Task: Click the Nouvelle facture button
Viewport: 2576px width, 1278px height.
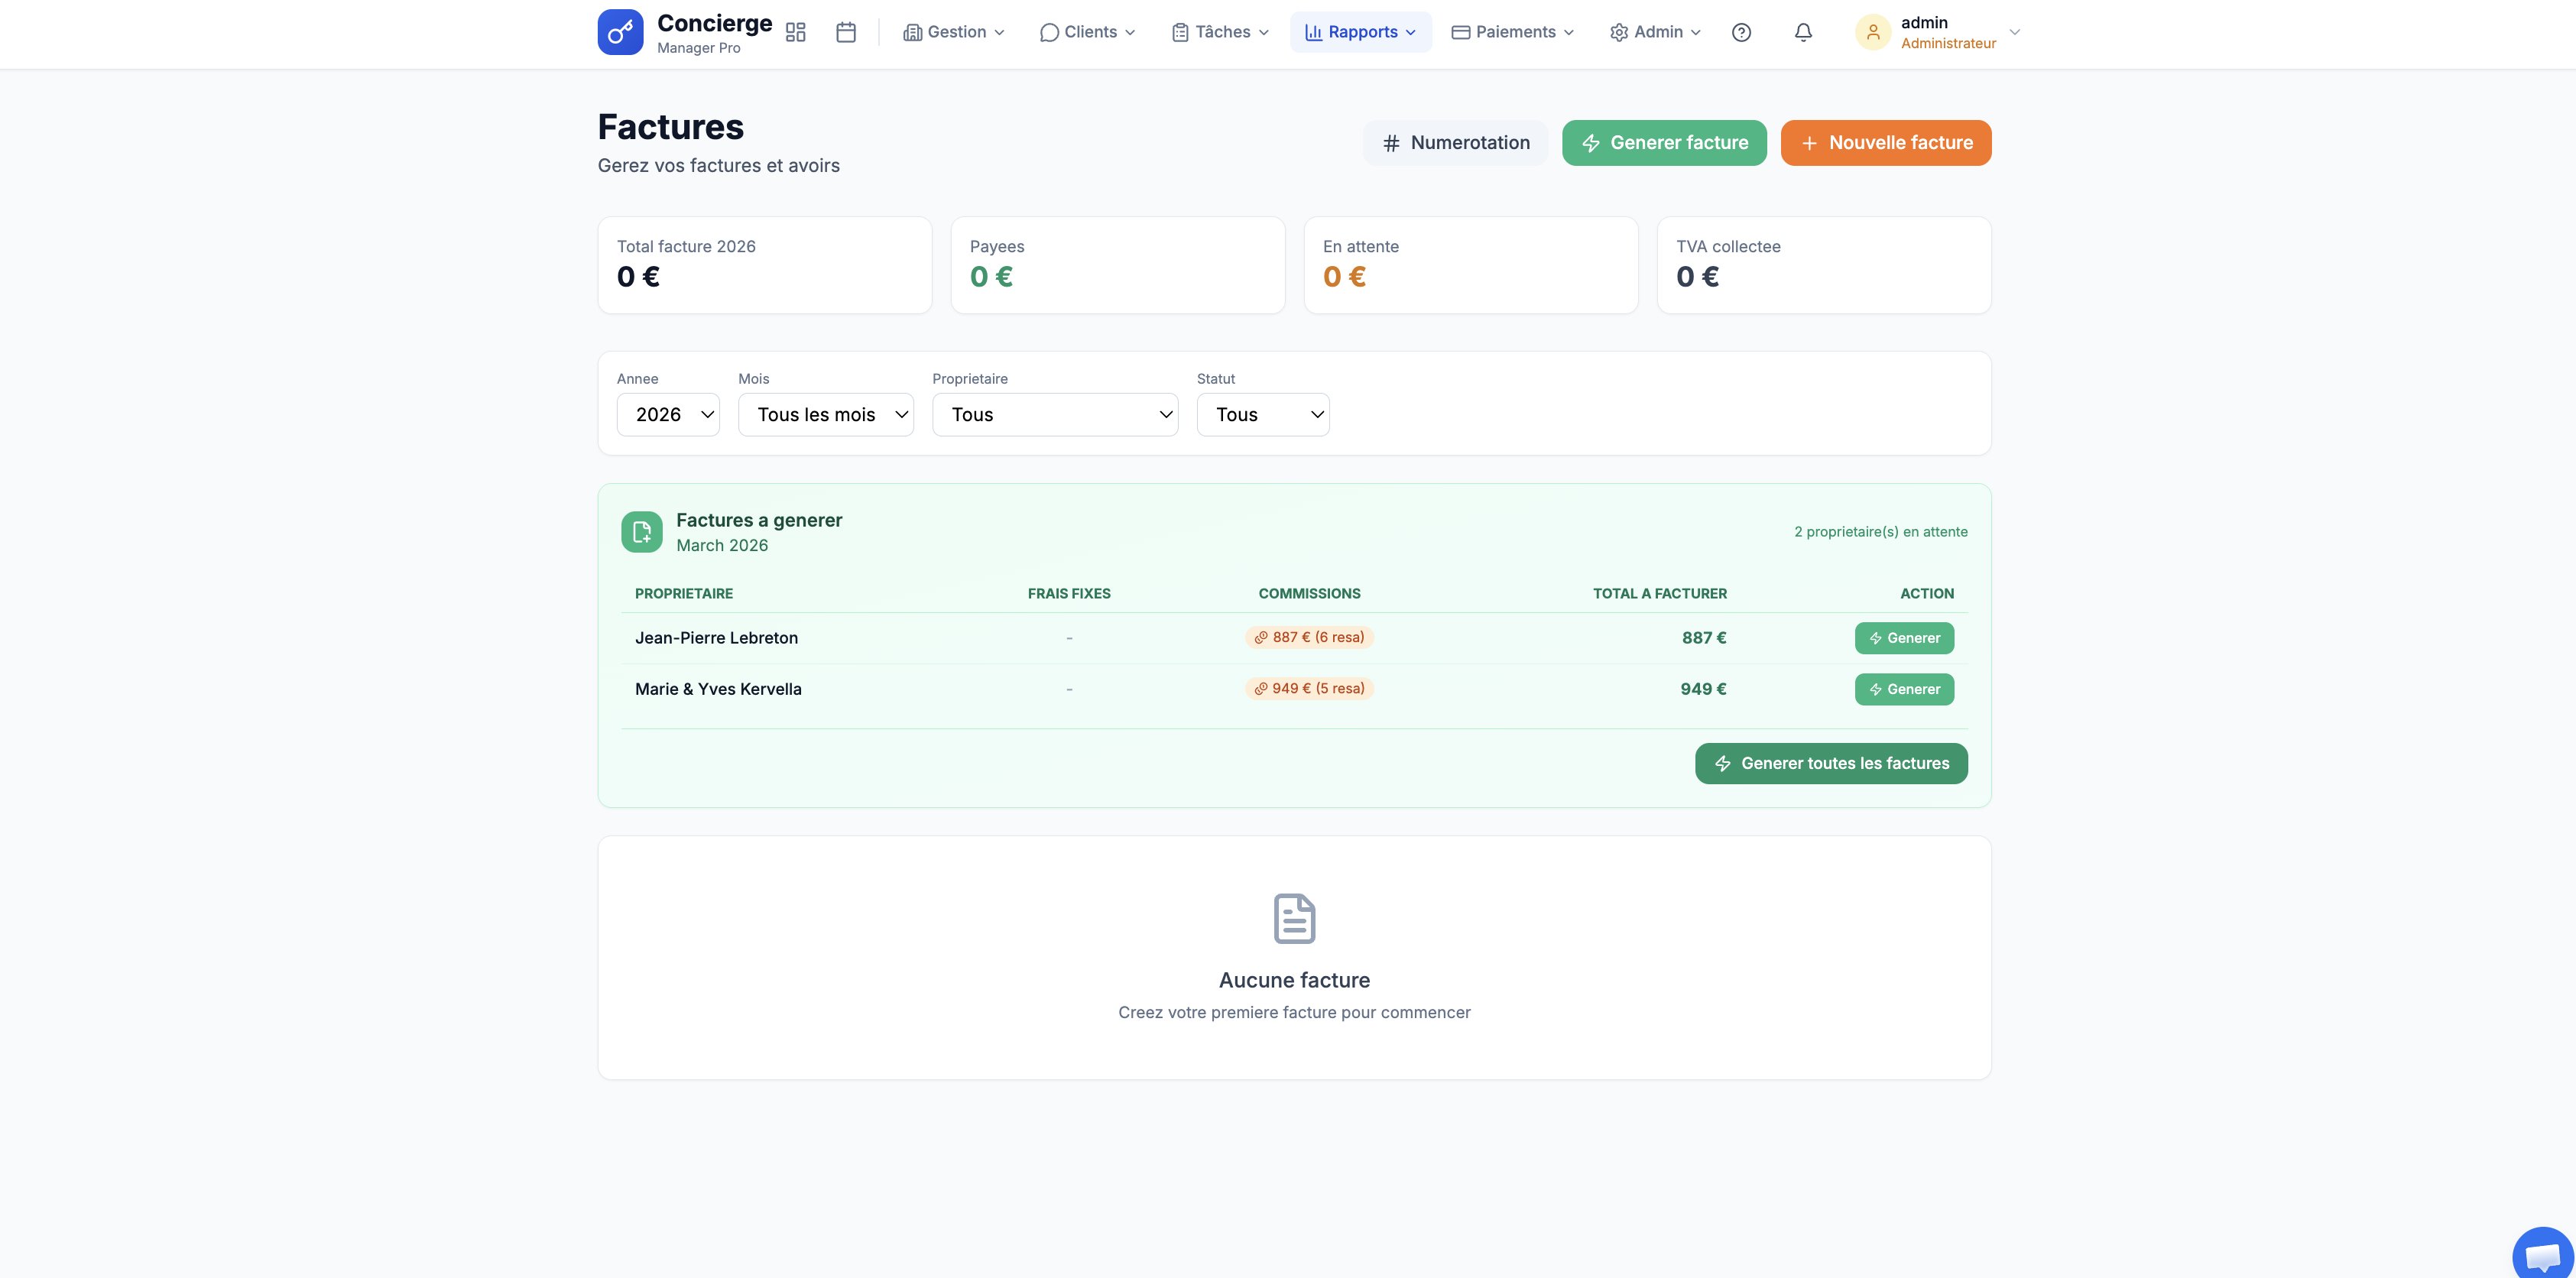Action: click(x=1885, y=143)
